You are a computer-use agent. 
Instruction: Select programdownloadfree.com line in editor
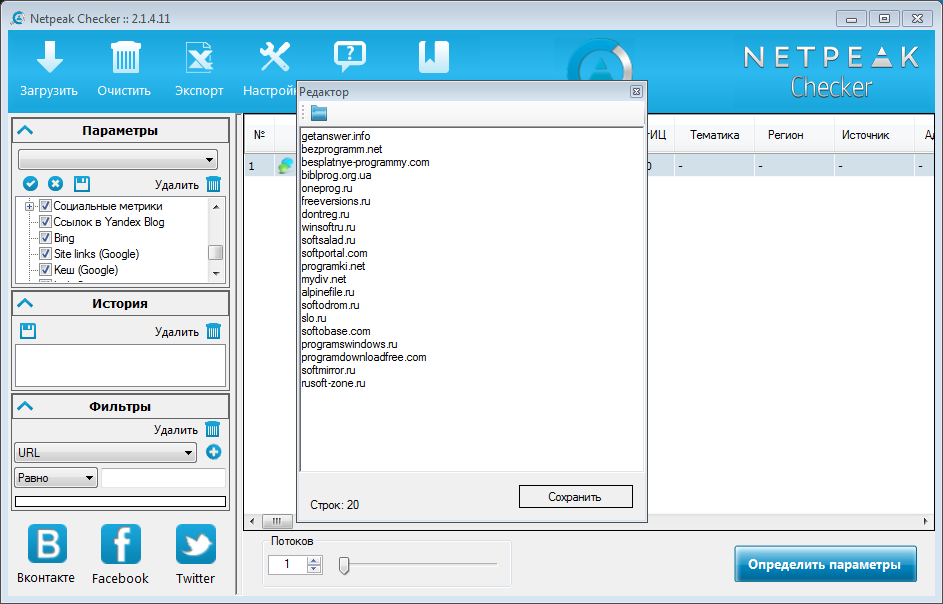point(364,357)
